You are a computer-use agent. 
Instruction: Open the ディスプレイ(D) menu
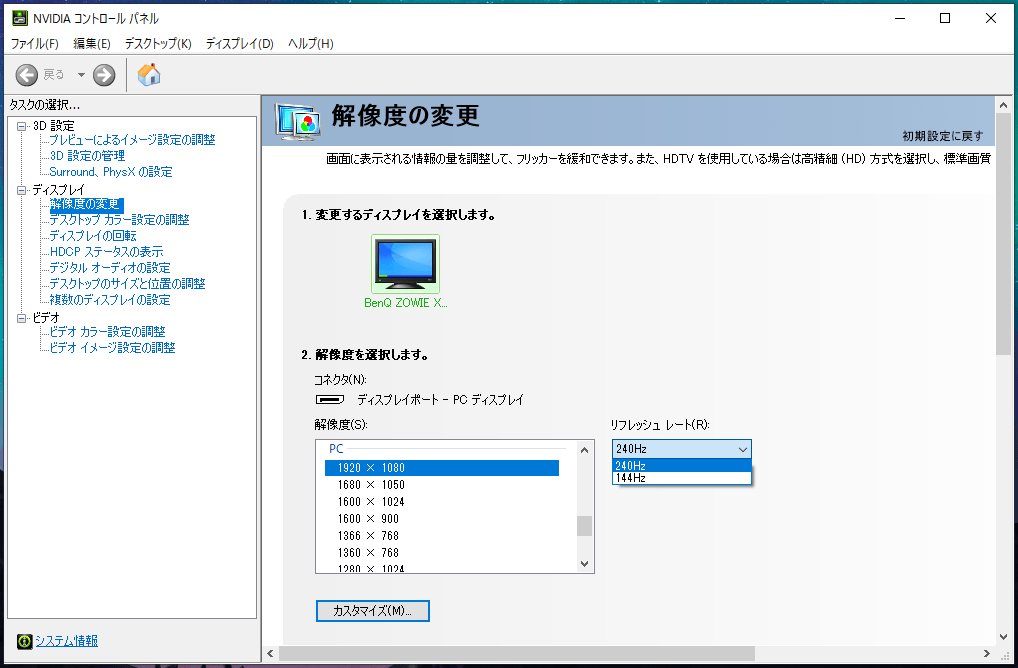[x=240, y=43]
